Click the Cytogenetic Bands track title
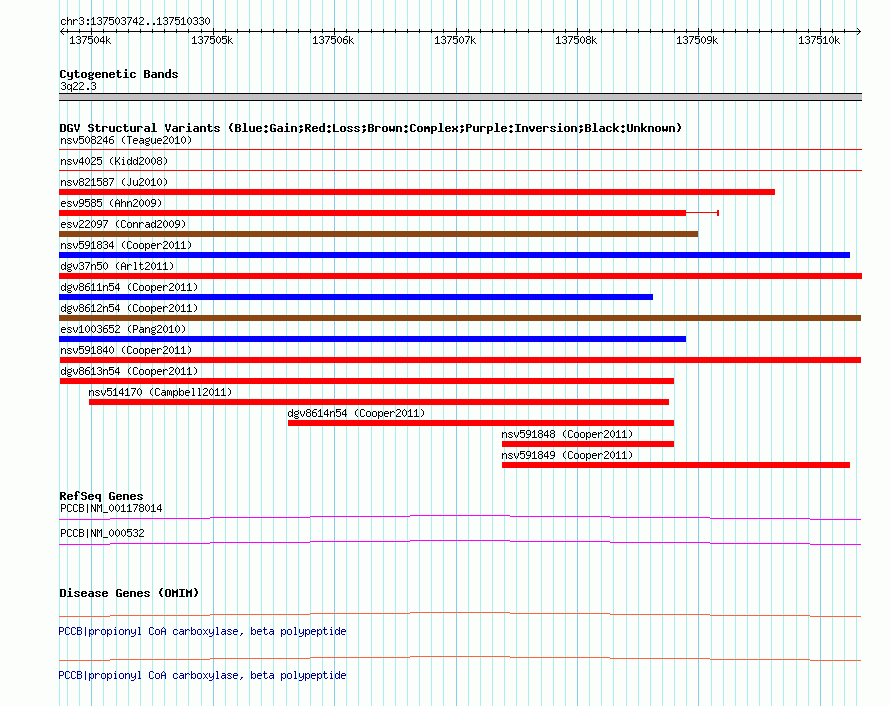The width and height of the screenshot is (890, 706). click(119, 74)
